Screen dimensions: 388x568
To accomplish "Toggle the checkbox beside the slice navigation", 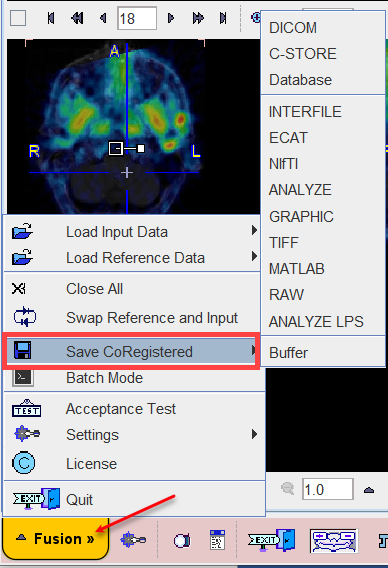I will click(18, 18).
